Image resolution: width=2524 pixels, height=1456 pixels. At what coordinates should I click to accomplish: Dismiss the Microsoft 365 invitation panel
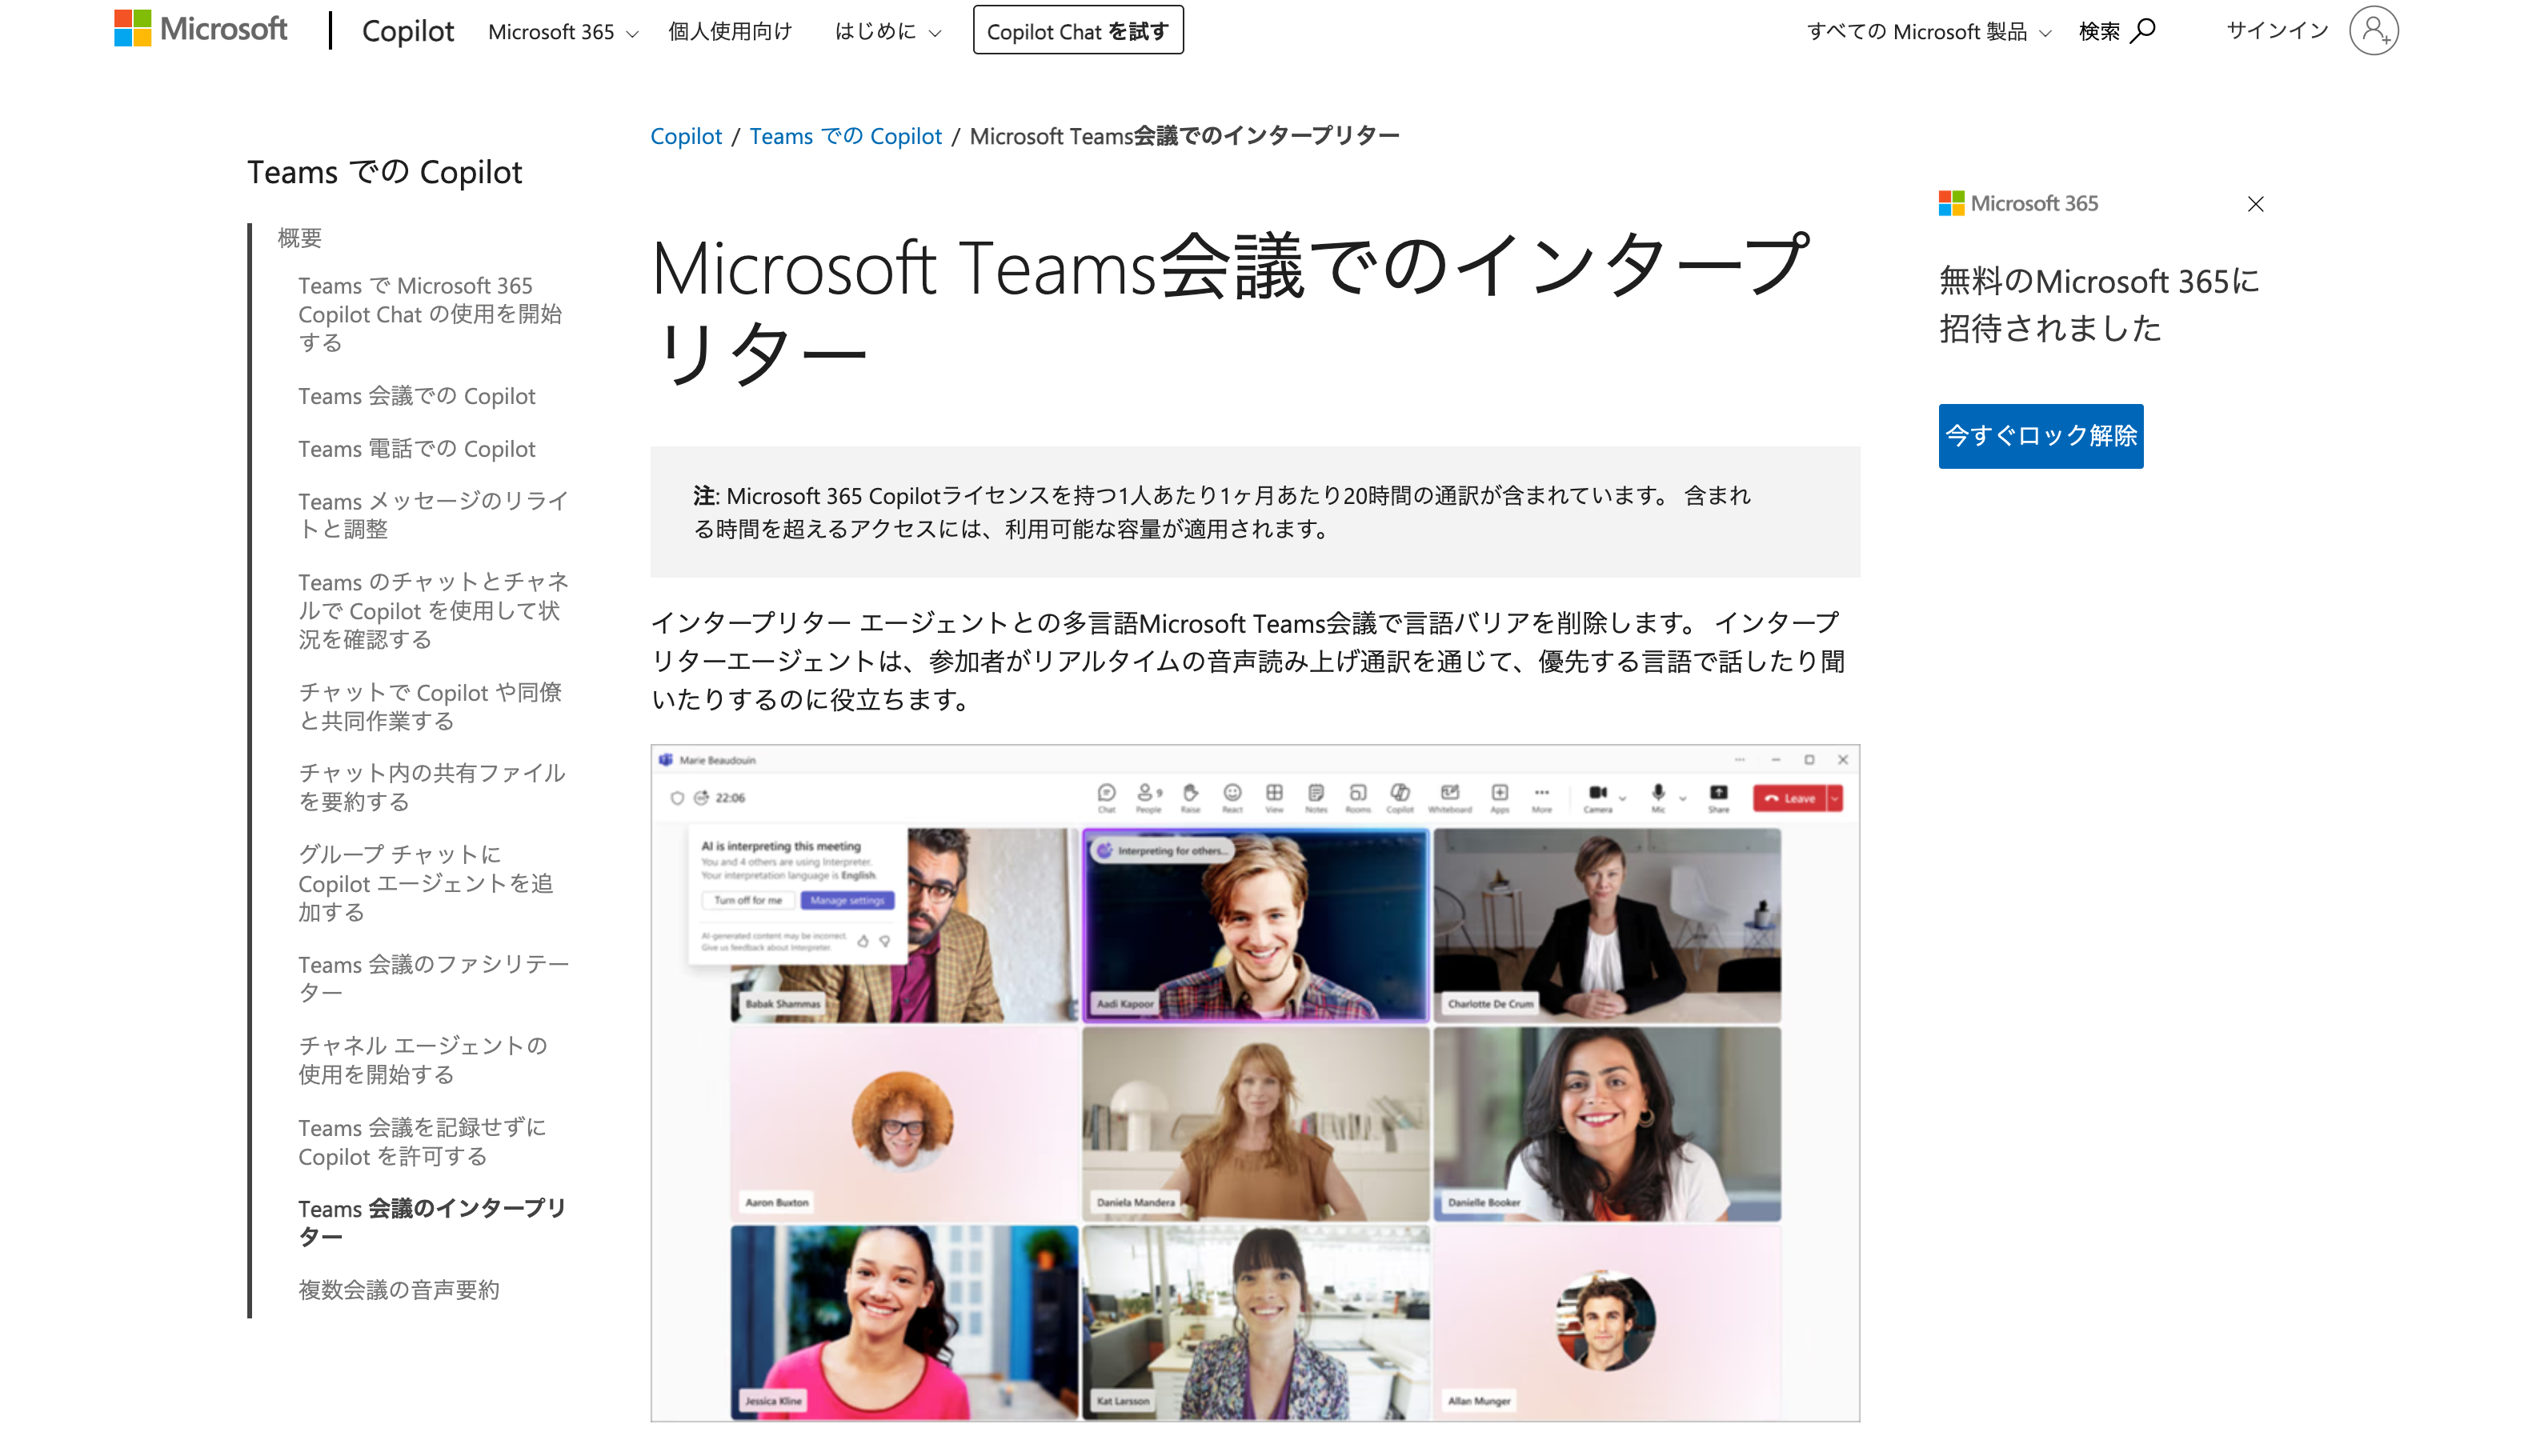click(2256, 204)
